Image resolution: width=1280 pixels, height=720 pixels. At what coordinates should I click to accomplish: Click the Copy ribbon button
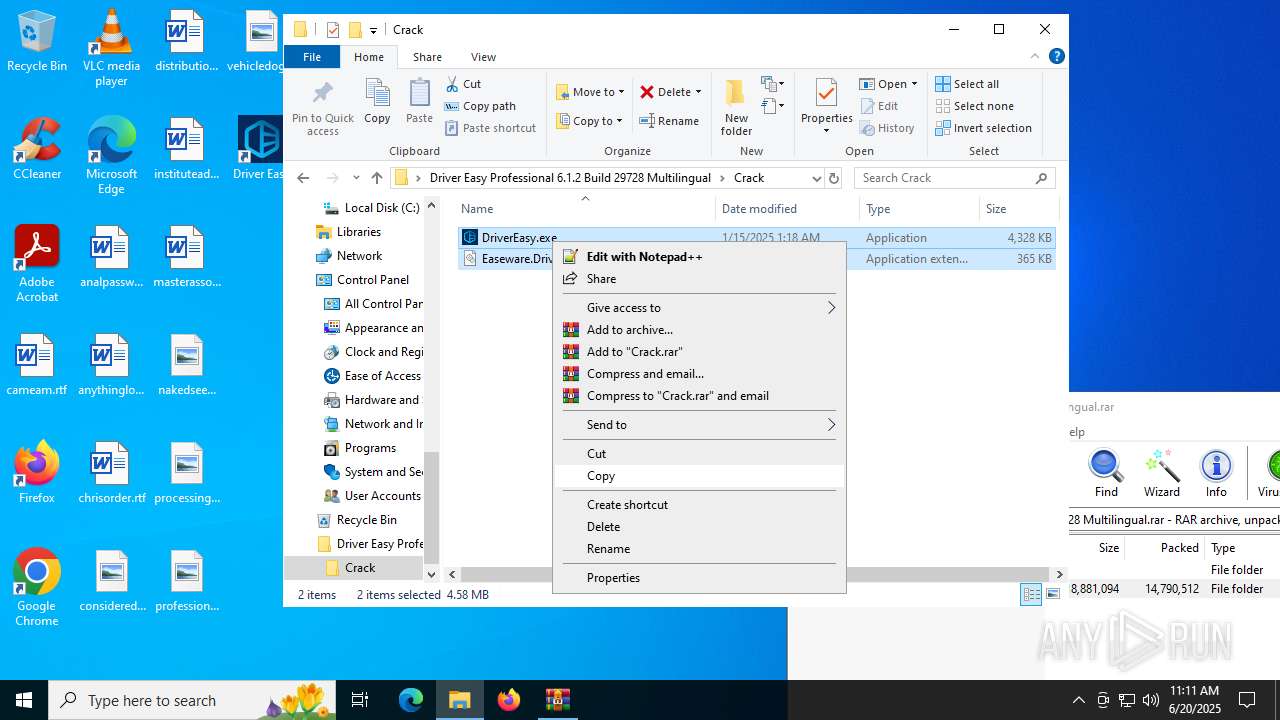pyautogui.click(x=377, y=102)
